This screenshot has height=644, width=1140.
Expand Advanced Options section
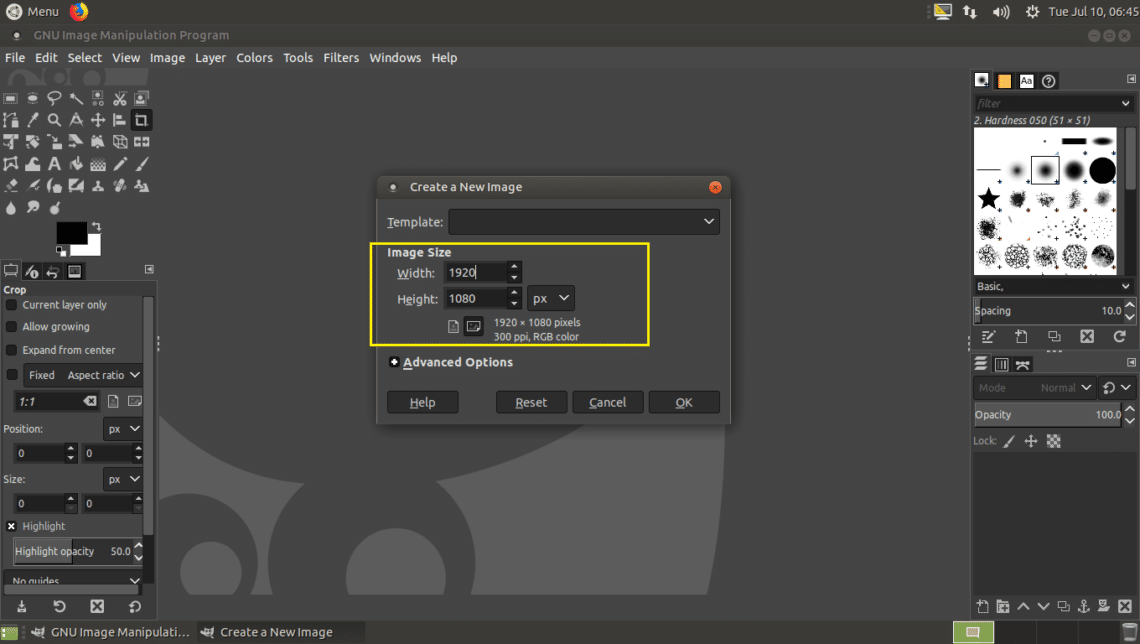[394, 362]
